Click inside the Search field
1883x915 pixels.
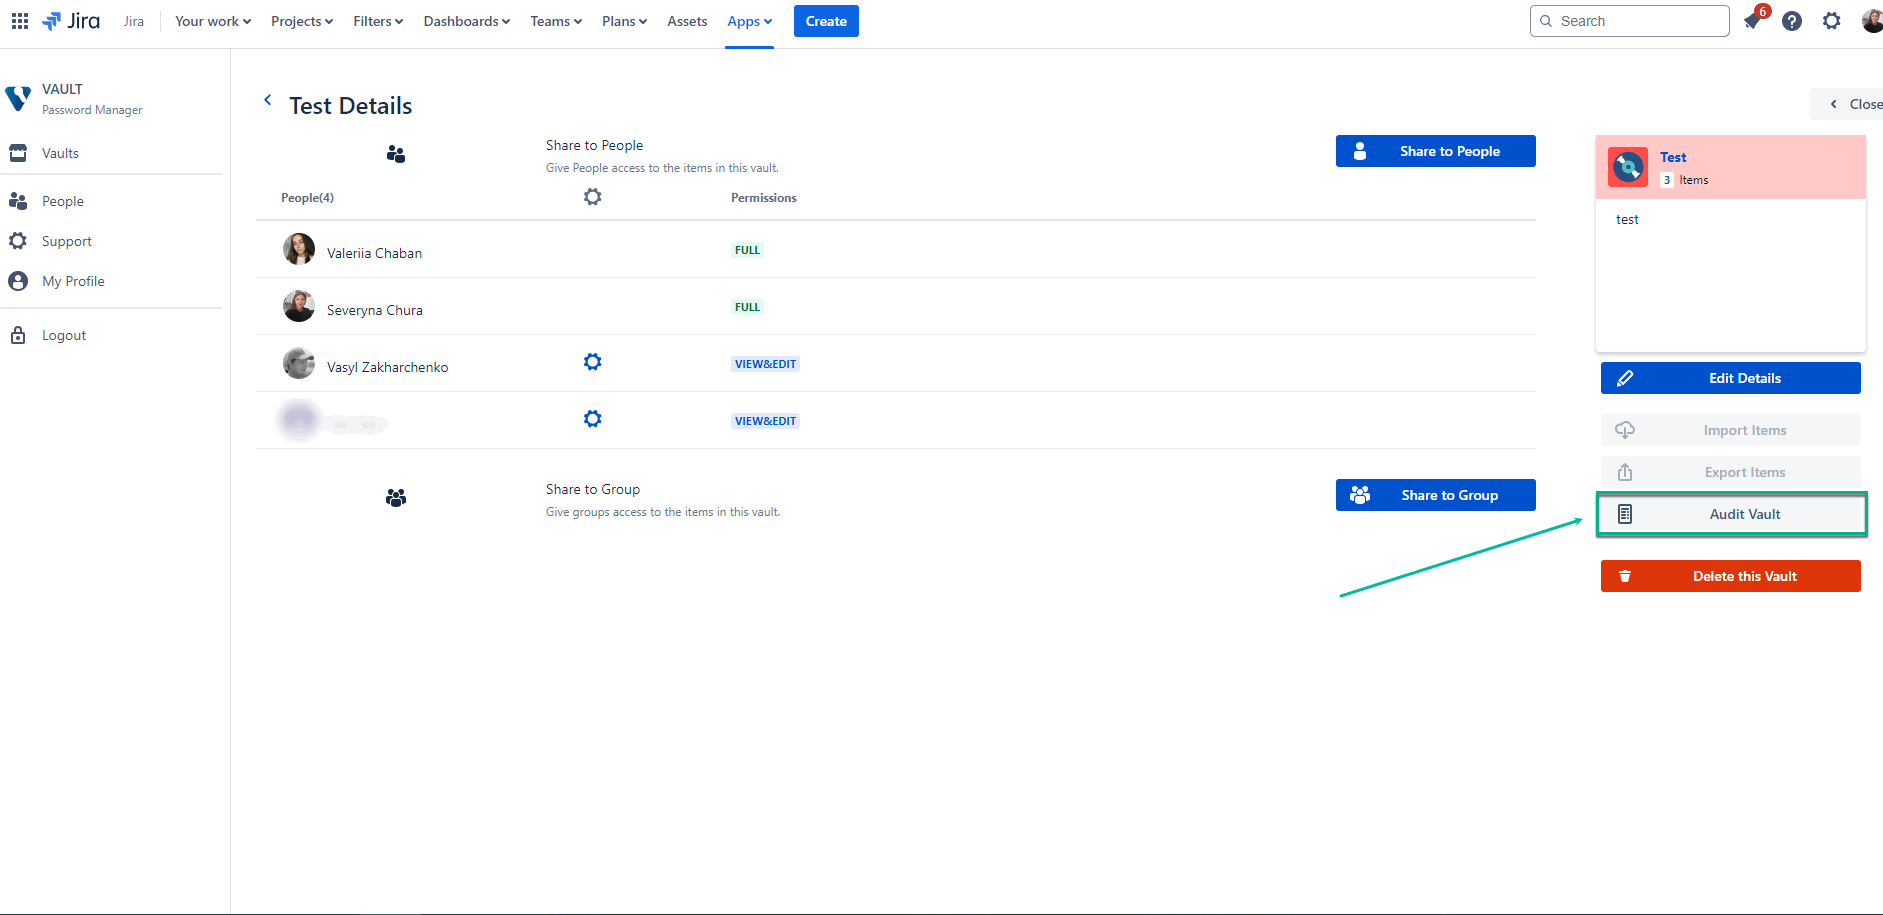pos(1630,20)
